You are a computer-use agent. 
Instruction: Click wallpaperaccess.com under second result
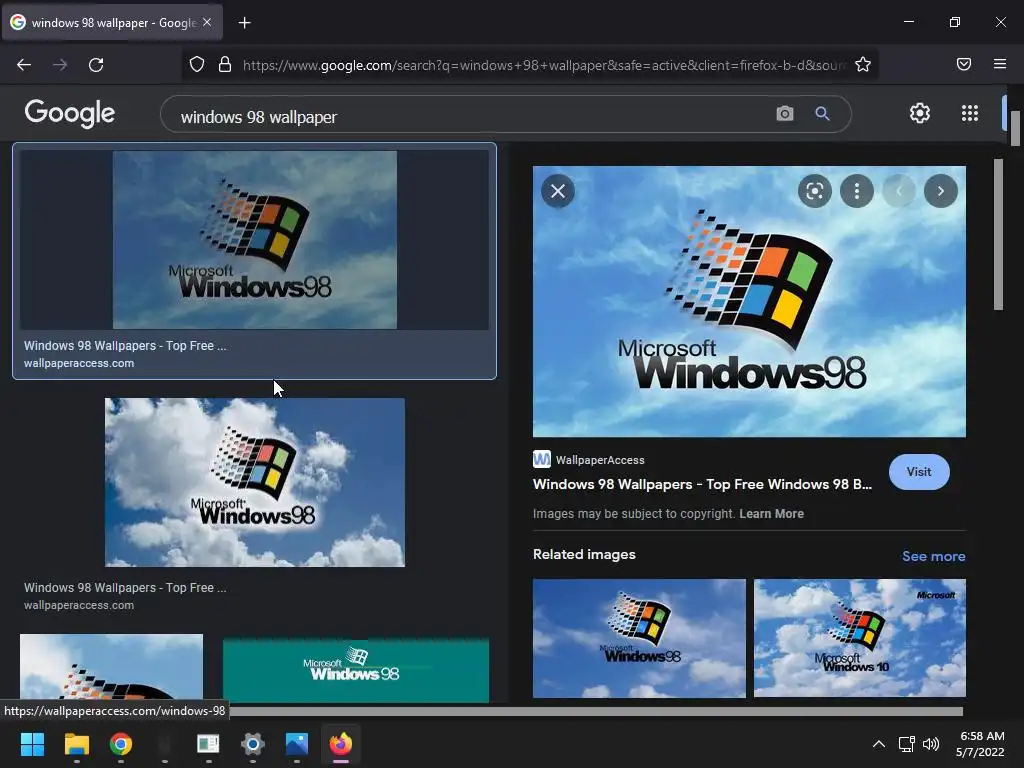click(x=79, y=605)
